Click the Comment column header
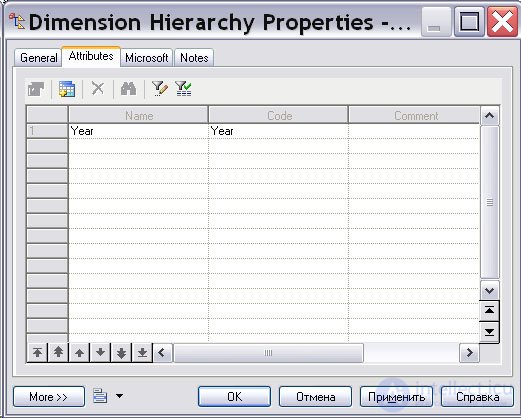 tap(414, 115)
